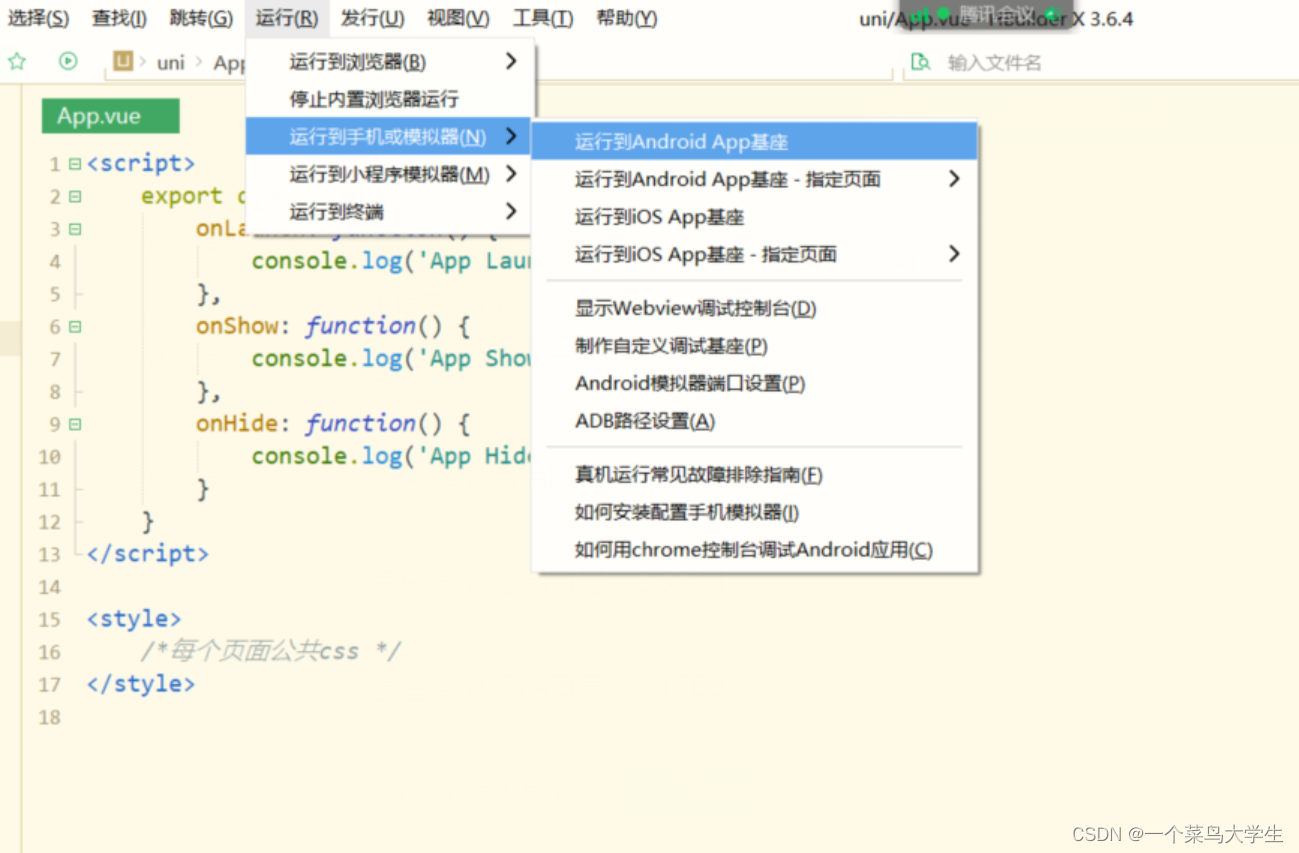
Task: Switch to the App.vue editor tab
Action: [x=110, y=116]
